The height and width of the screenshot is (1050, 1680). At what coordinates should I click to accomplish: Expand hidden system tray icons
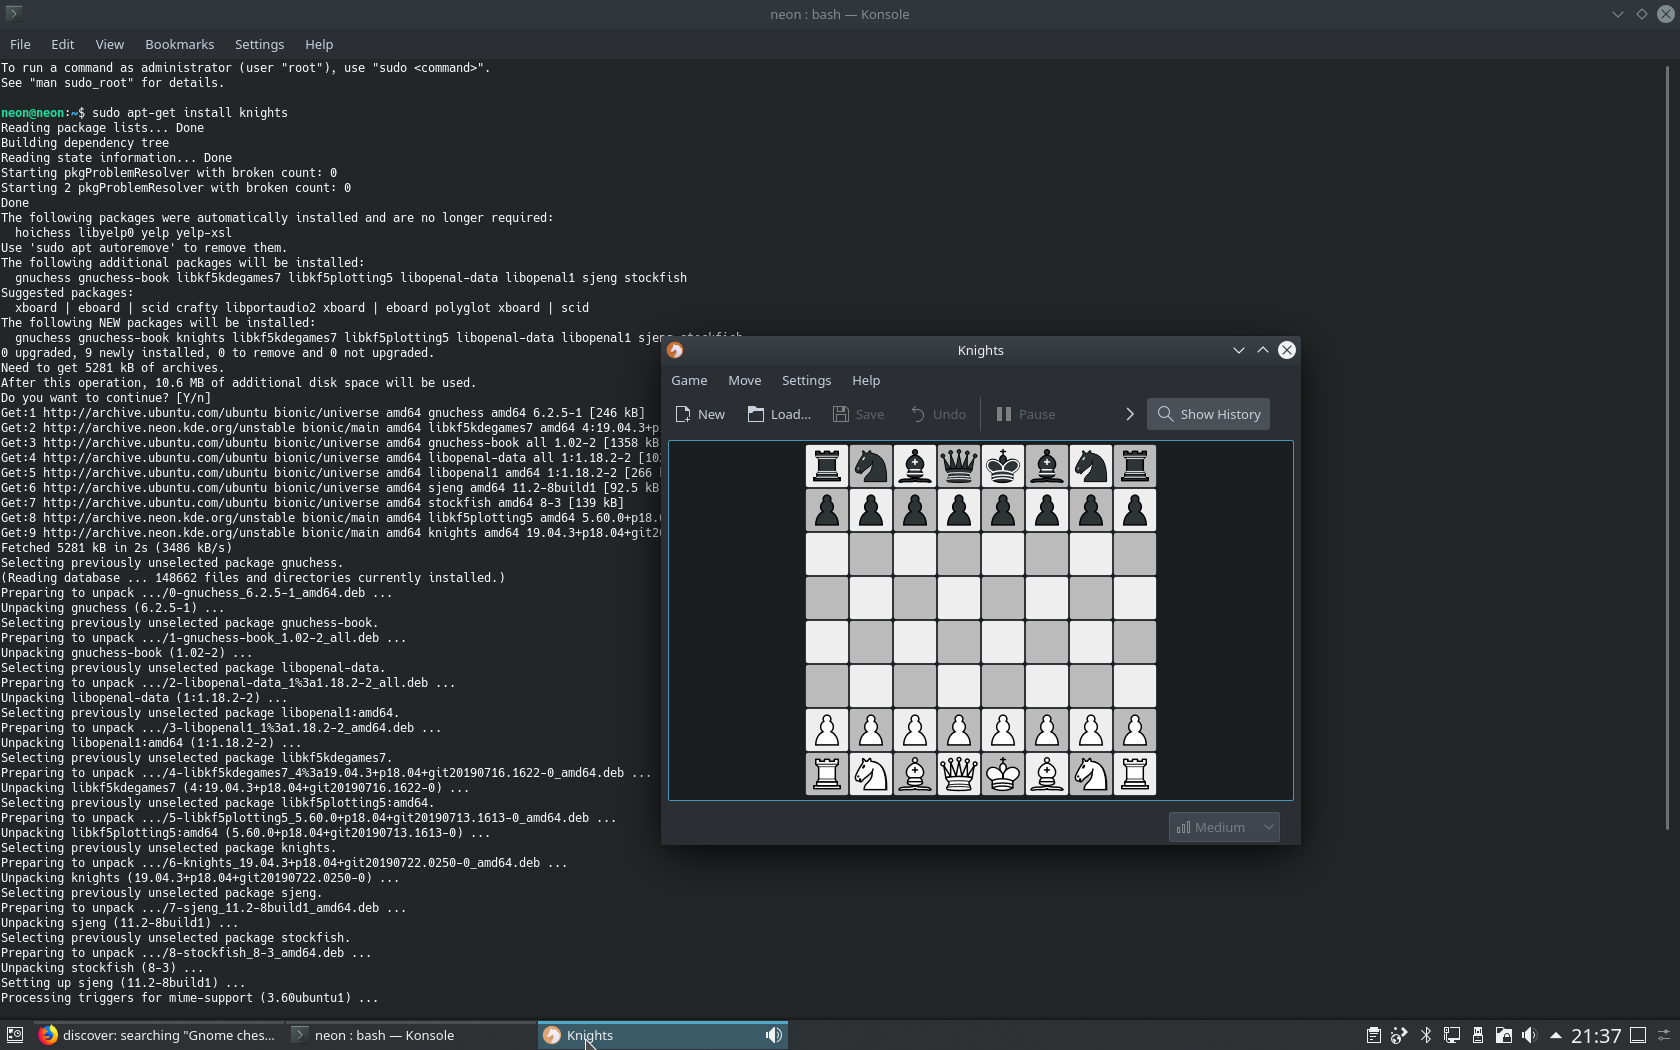coord(1556,1035)
